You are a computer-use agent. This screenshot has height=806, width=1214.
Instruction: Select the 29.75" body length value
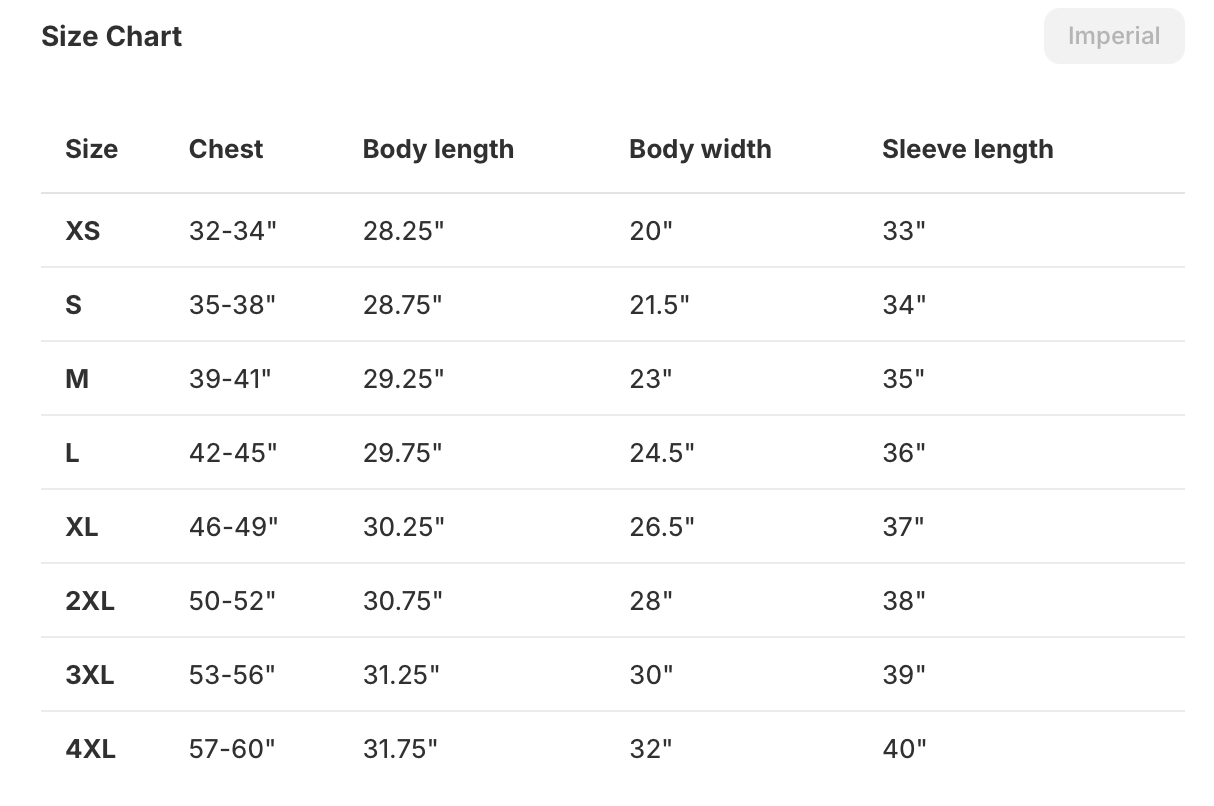click(402, 453)
